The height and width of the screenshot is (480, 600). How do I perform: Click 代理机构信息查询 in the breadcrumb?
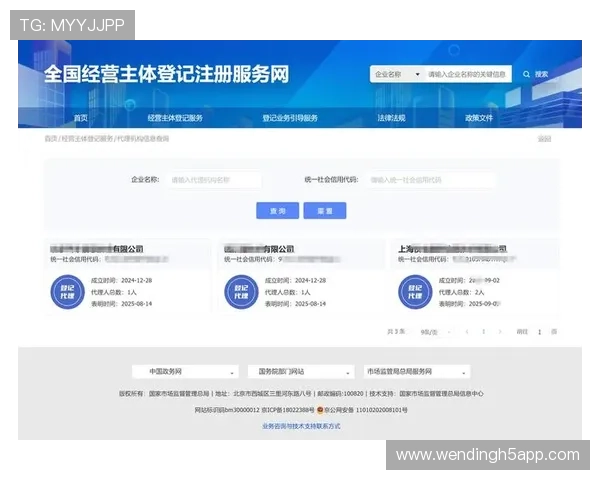coord(143,139)
